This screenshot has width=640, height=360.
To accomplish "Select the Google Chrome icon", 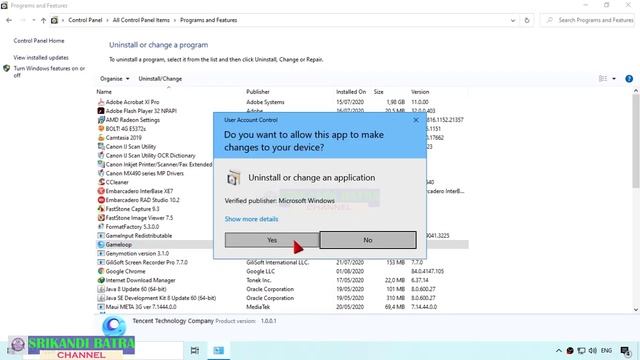I will tap(101, 271).
